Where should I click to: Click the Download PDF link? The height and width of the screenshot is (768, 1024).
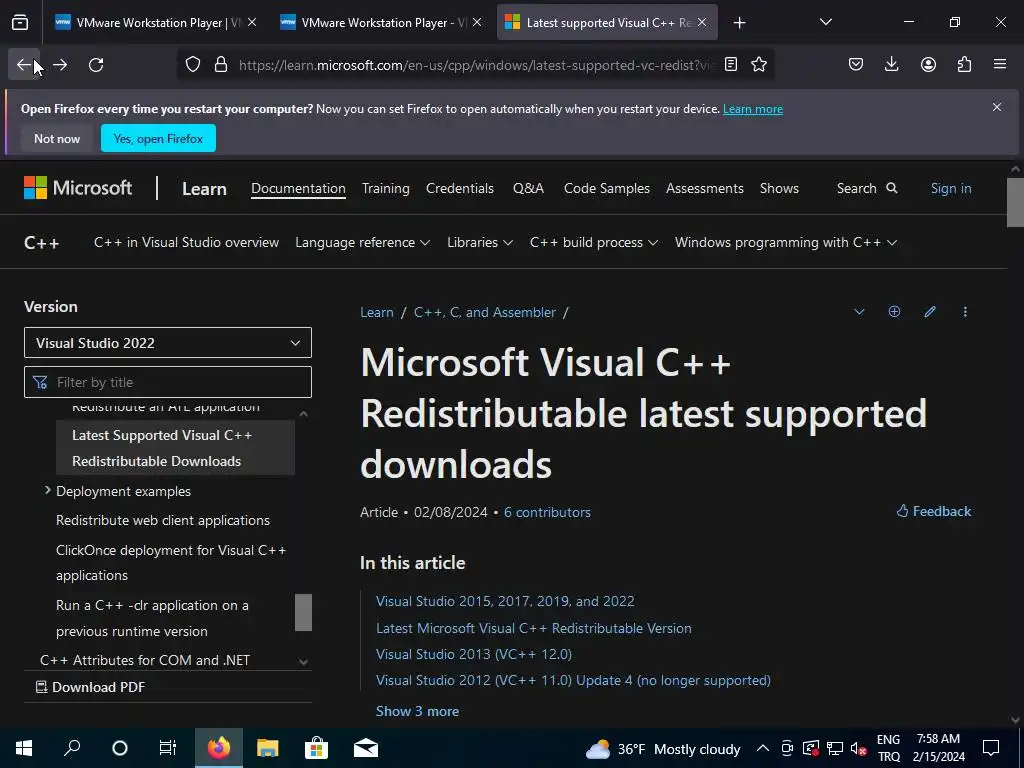tap(90, 687)
